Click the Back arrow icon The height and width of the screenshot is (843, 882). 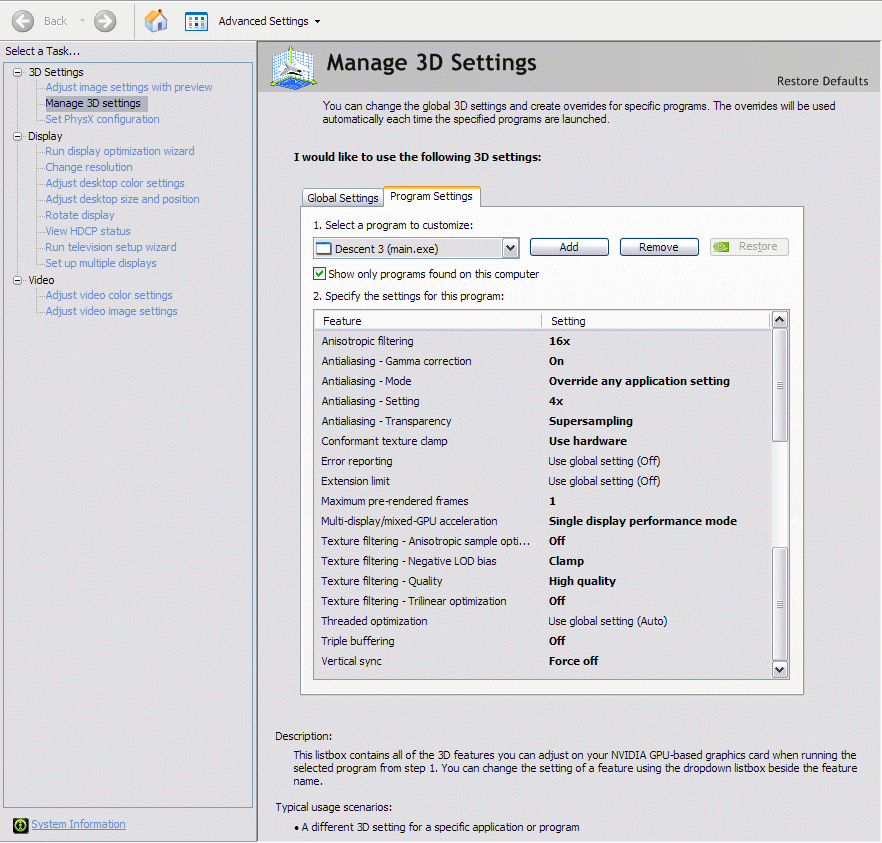tap(23, 21)
